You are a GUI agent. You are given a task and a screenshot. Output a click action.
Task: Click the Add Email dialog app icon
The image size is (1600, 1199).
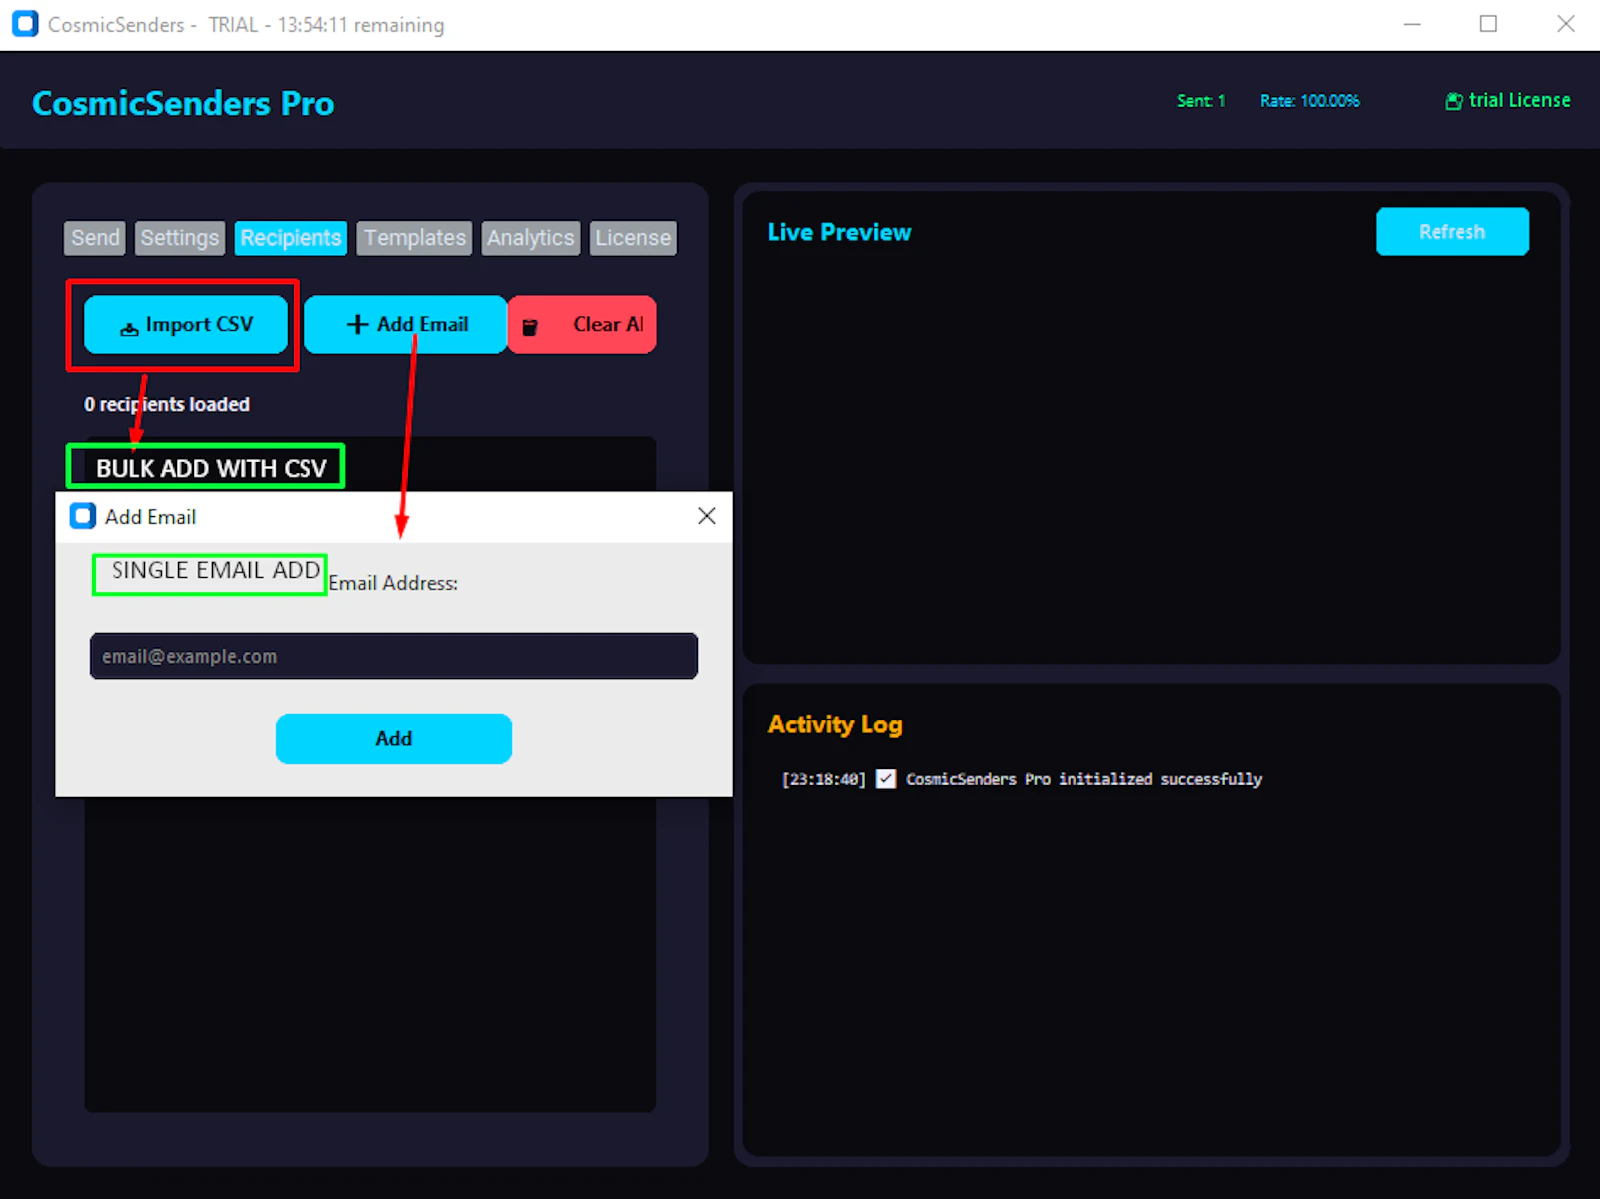[83, 516]
